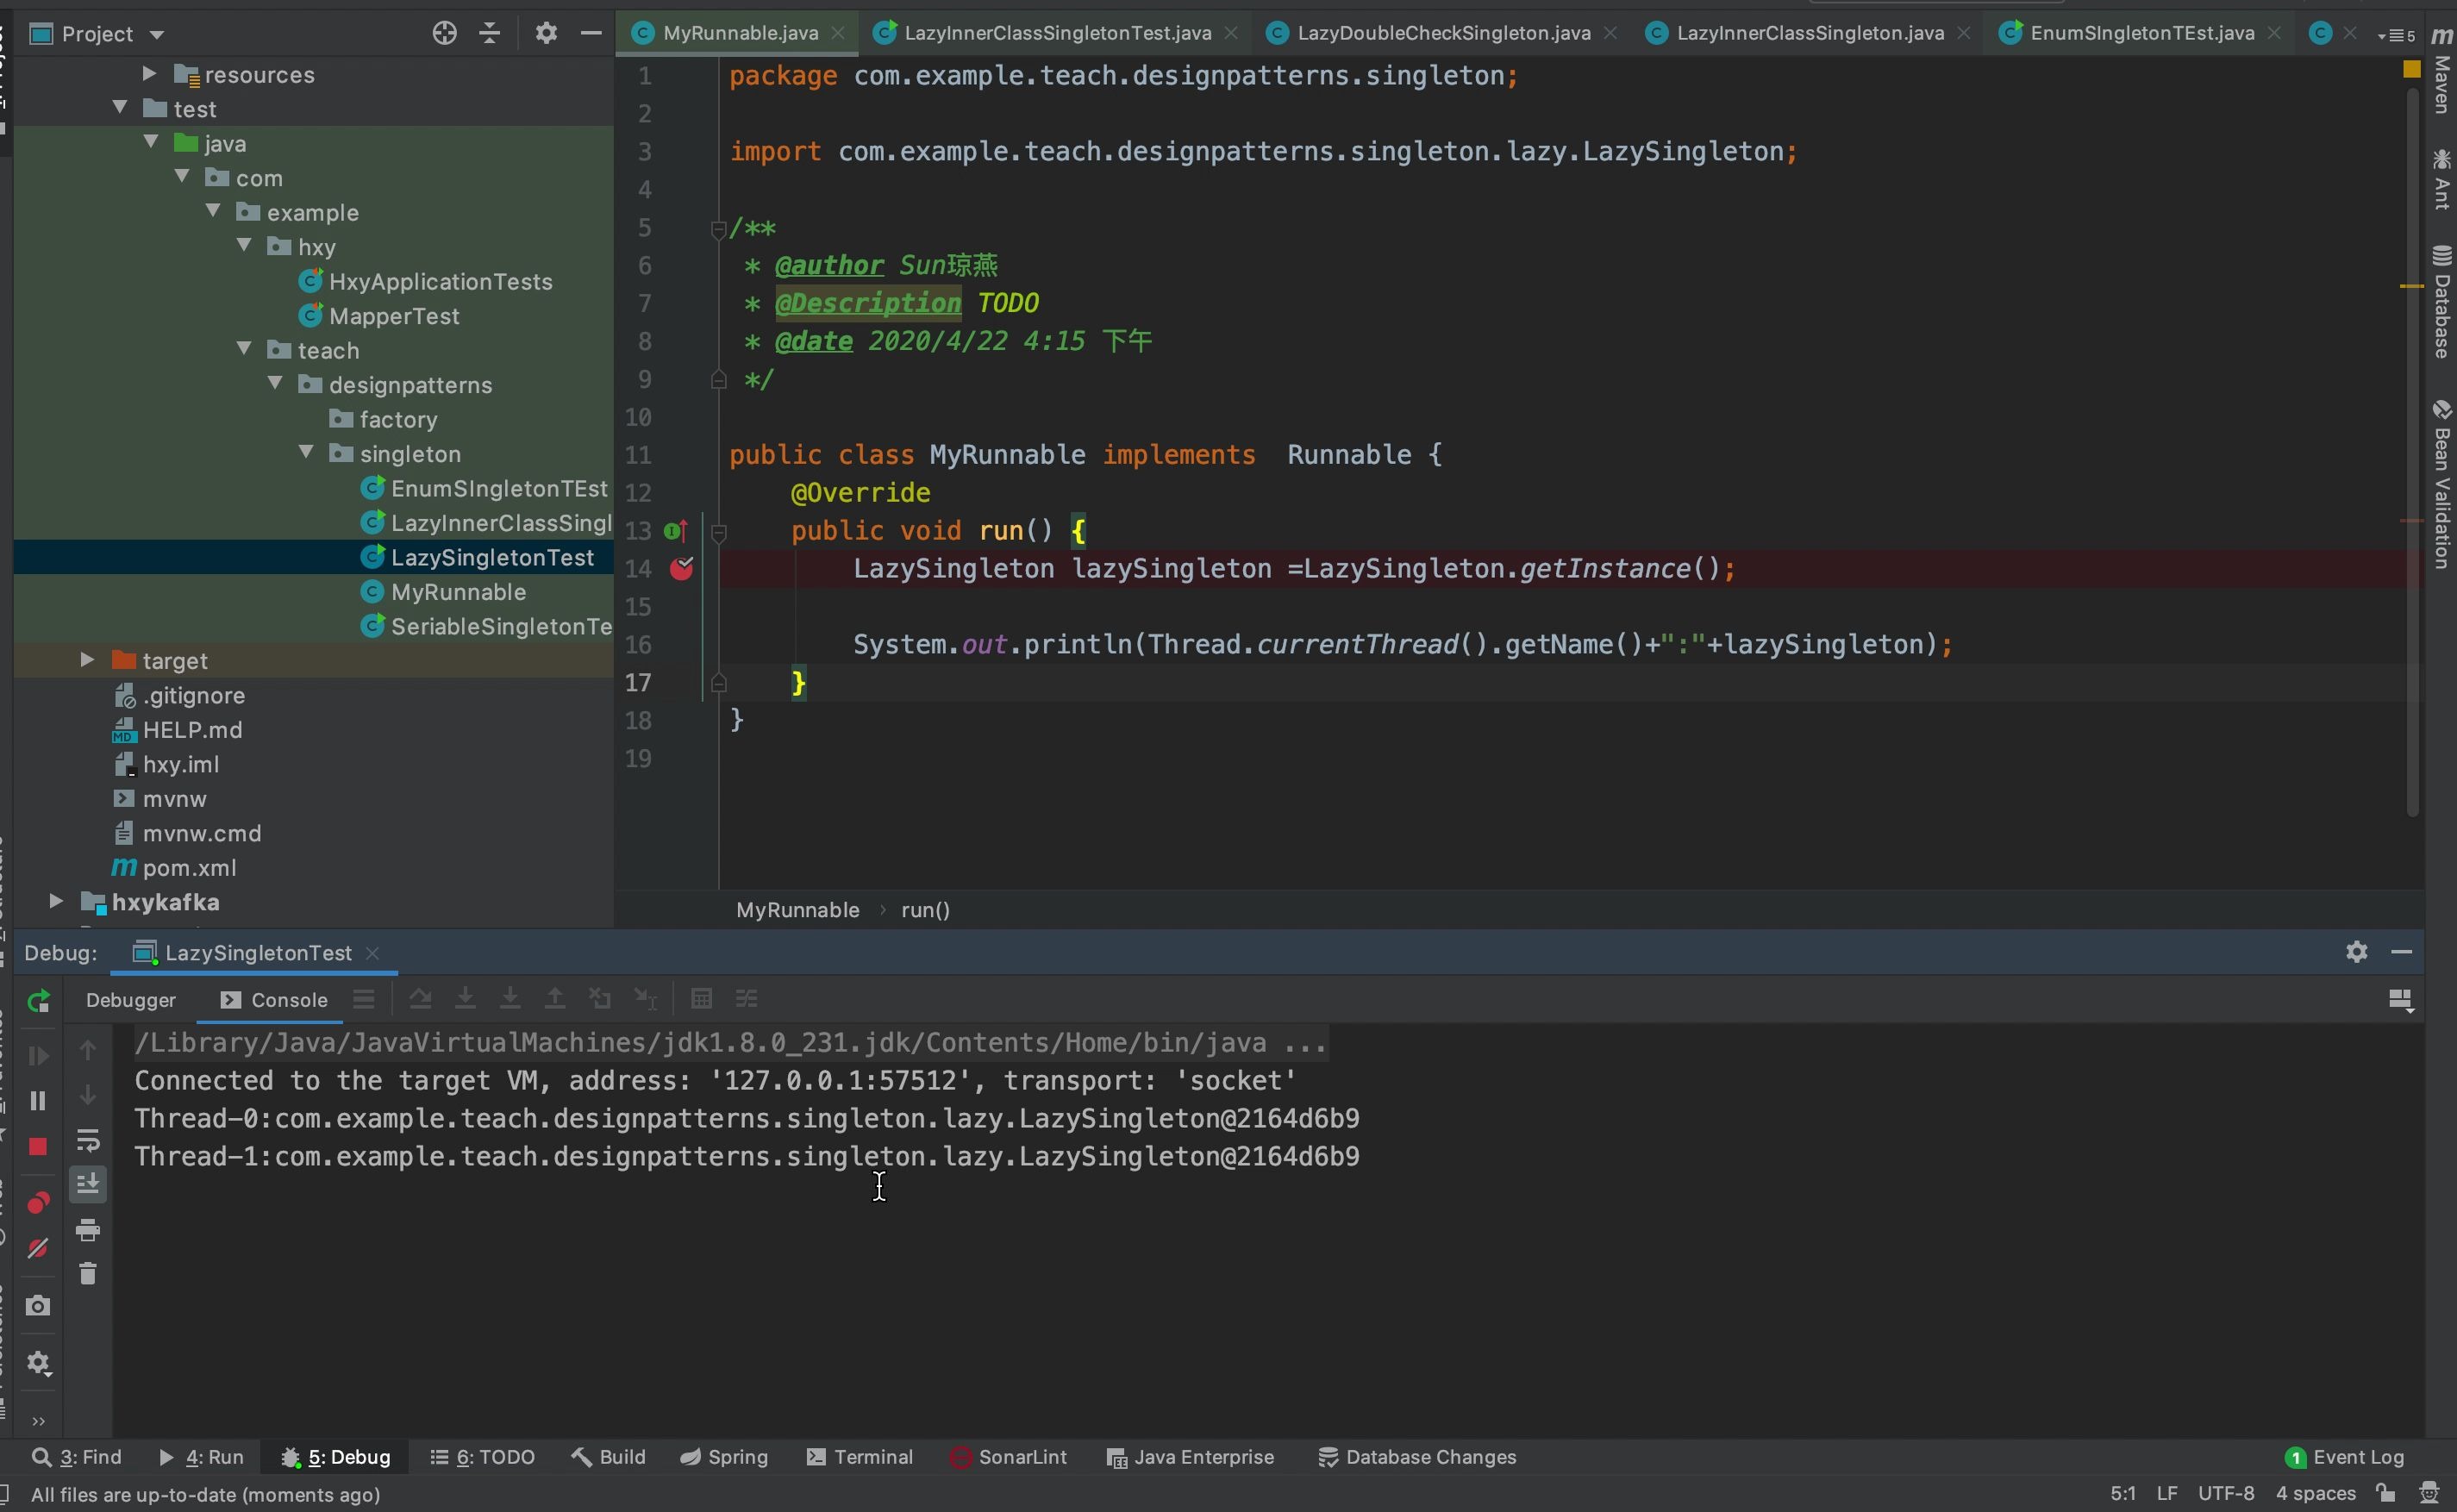Expand the target folder

(x=87, y=660)
